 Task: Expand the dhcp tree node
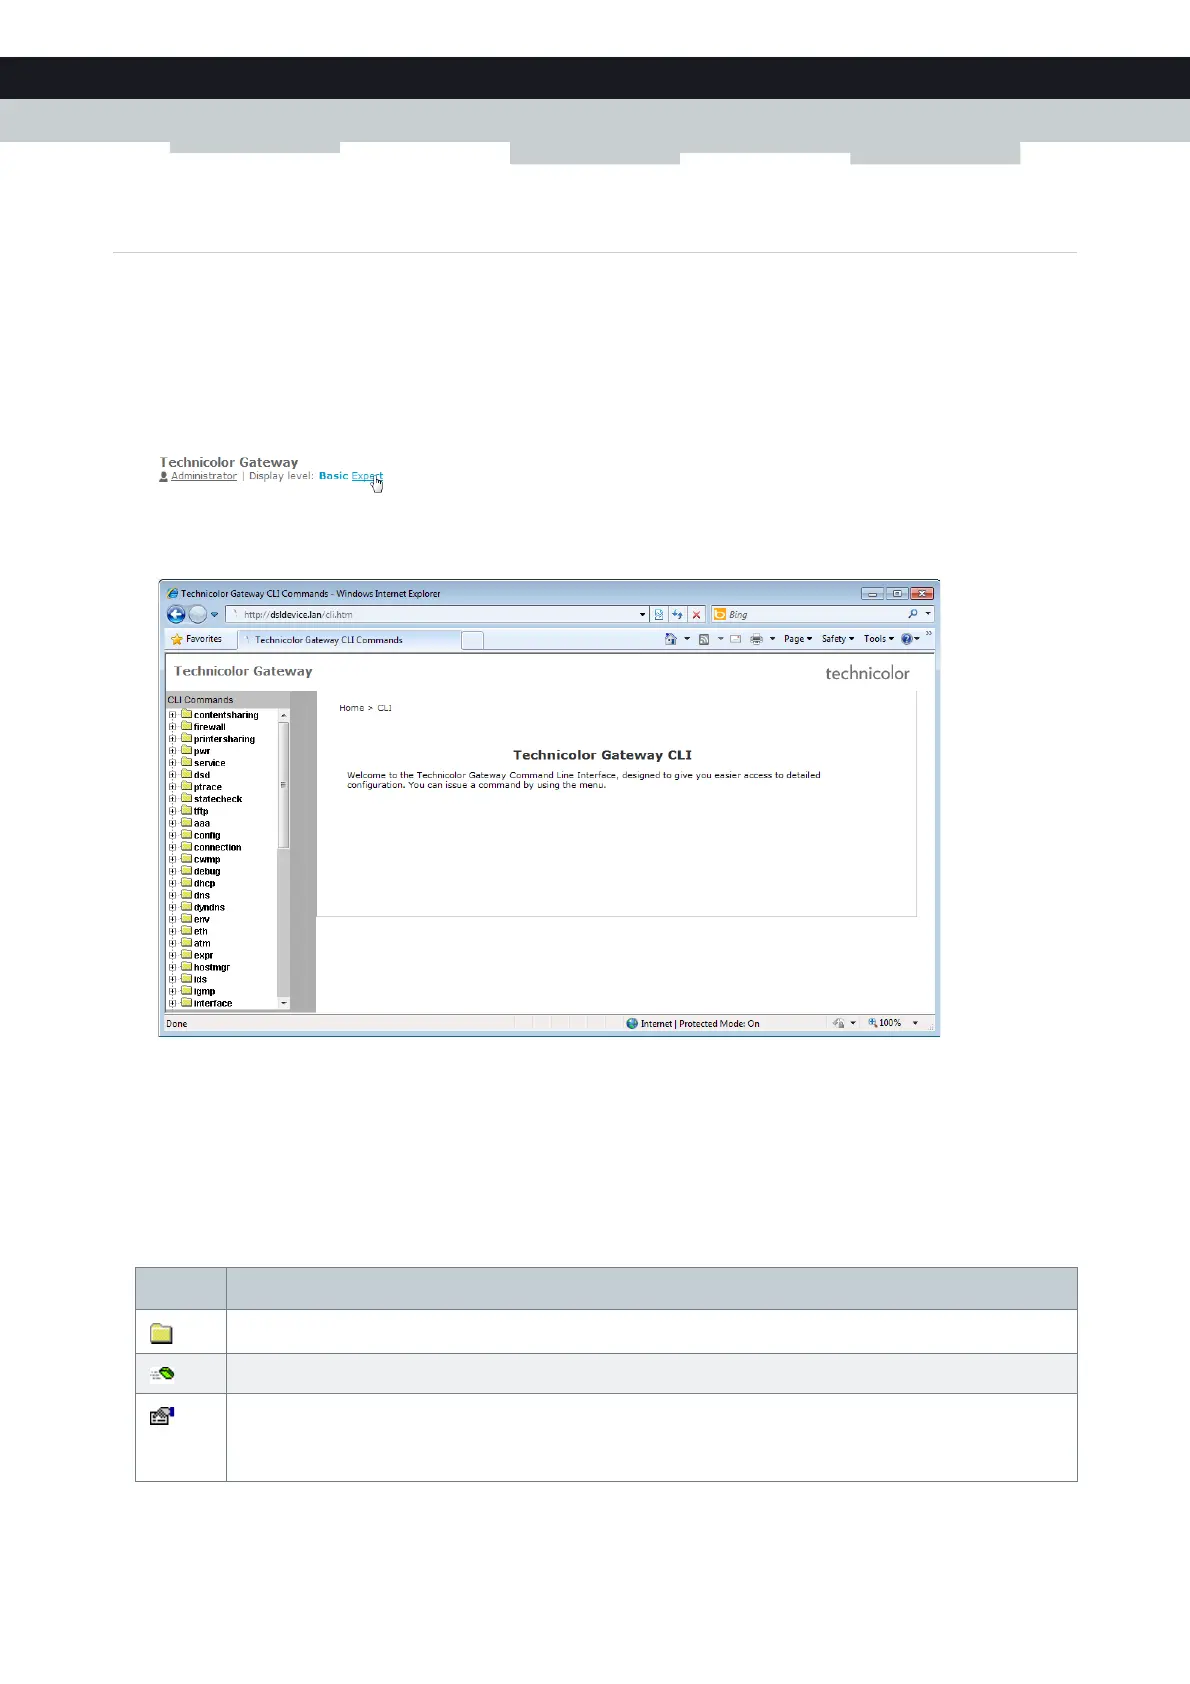coord(173,883)
